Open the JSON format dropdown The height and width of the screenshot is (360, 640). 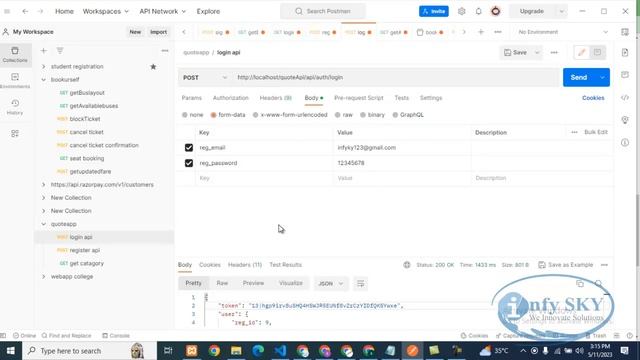(x=331, y=283)
